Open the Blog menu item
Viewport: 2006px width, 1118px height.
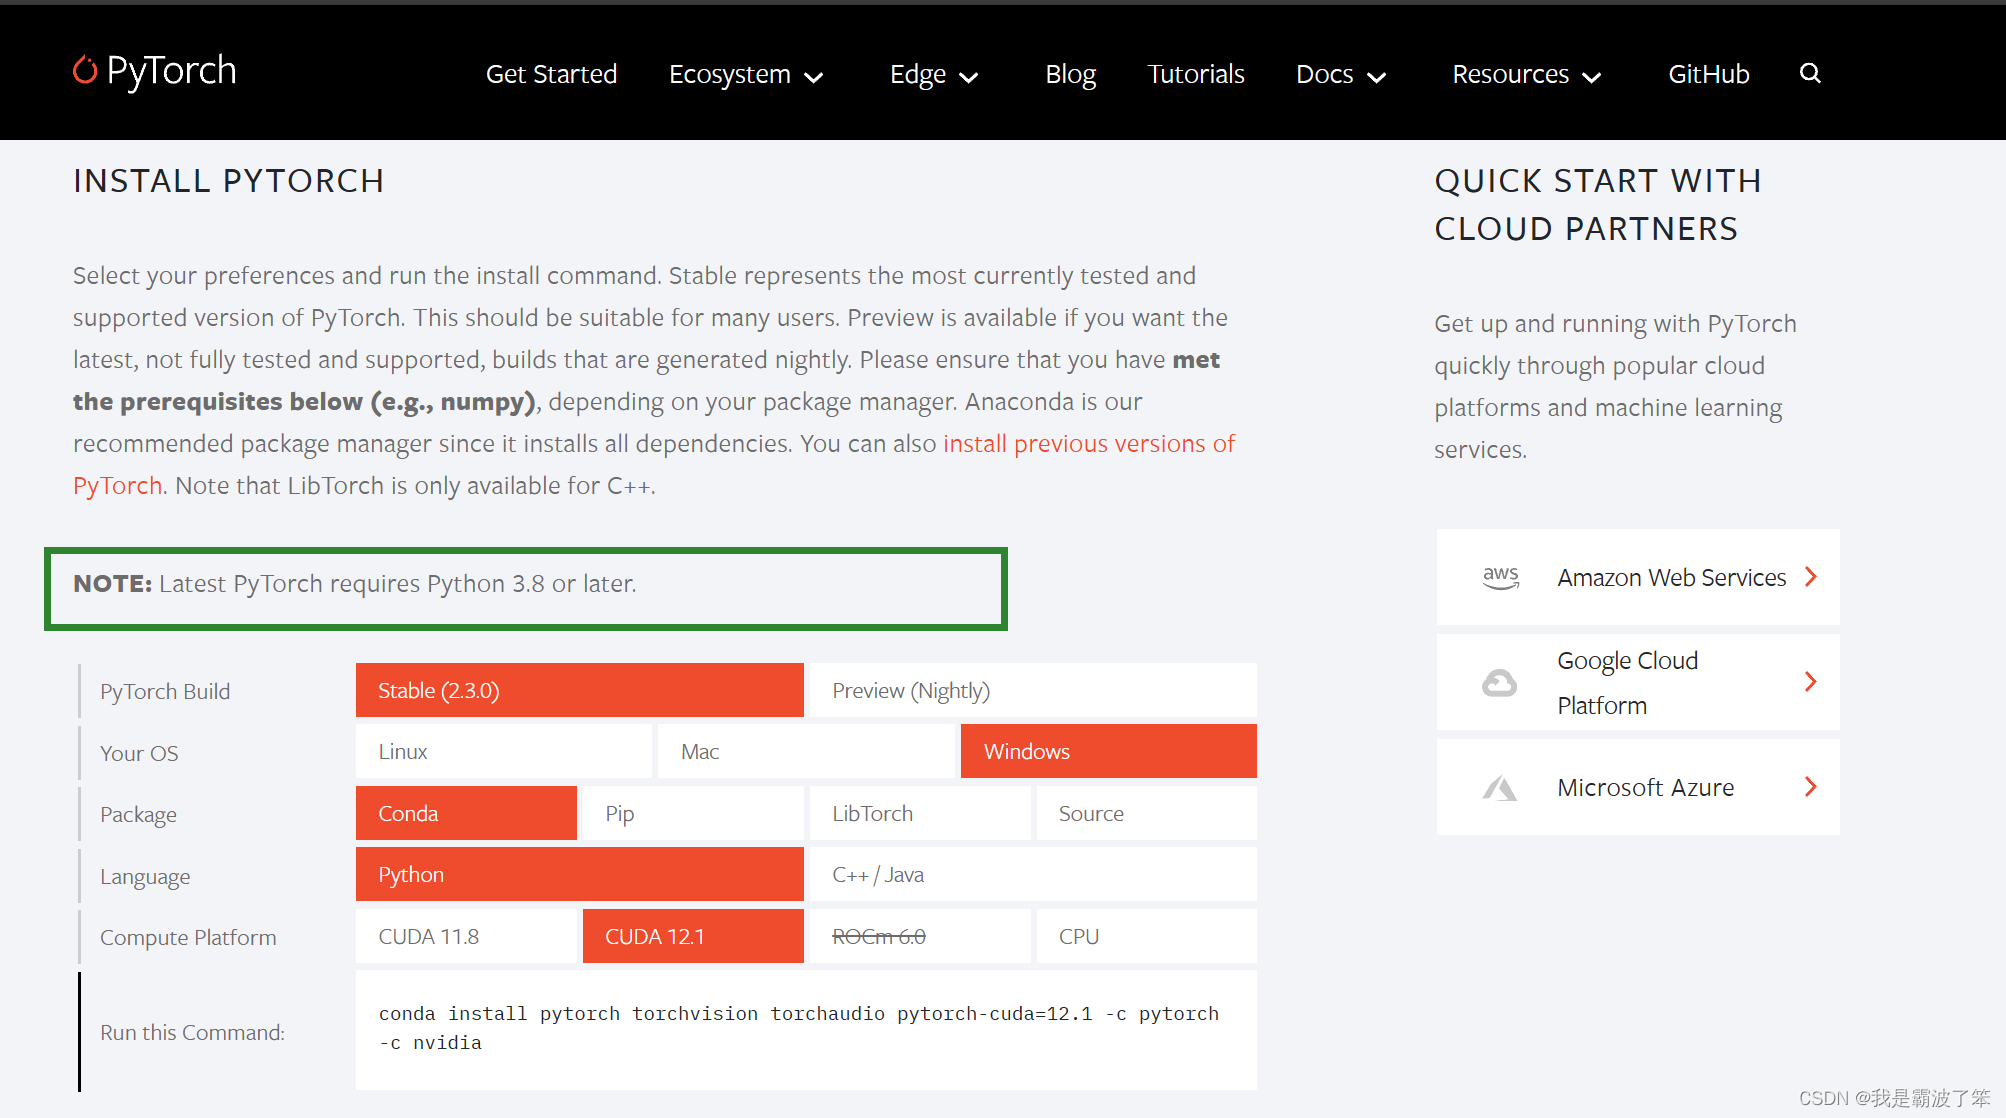[1070, 75]
